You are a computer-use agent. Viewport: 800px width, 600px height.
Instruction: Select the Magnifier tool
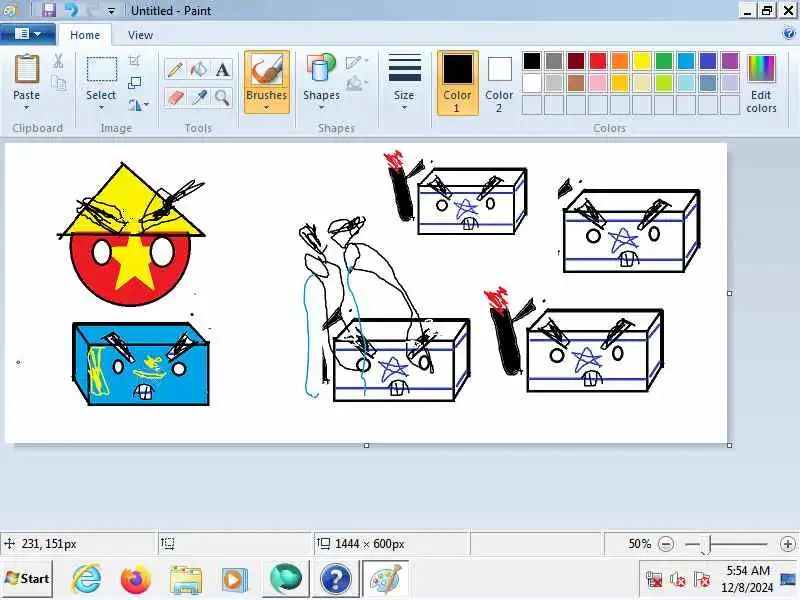pos(222,97)
